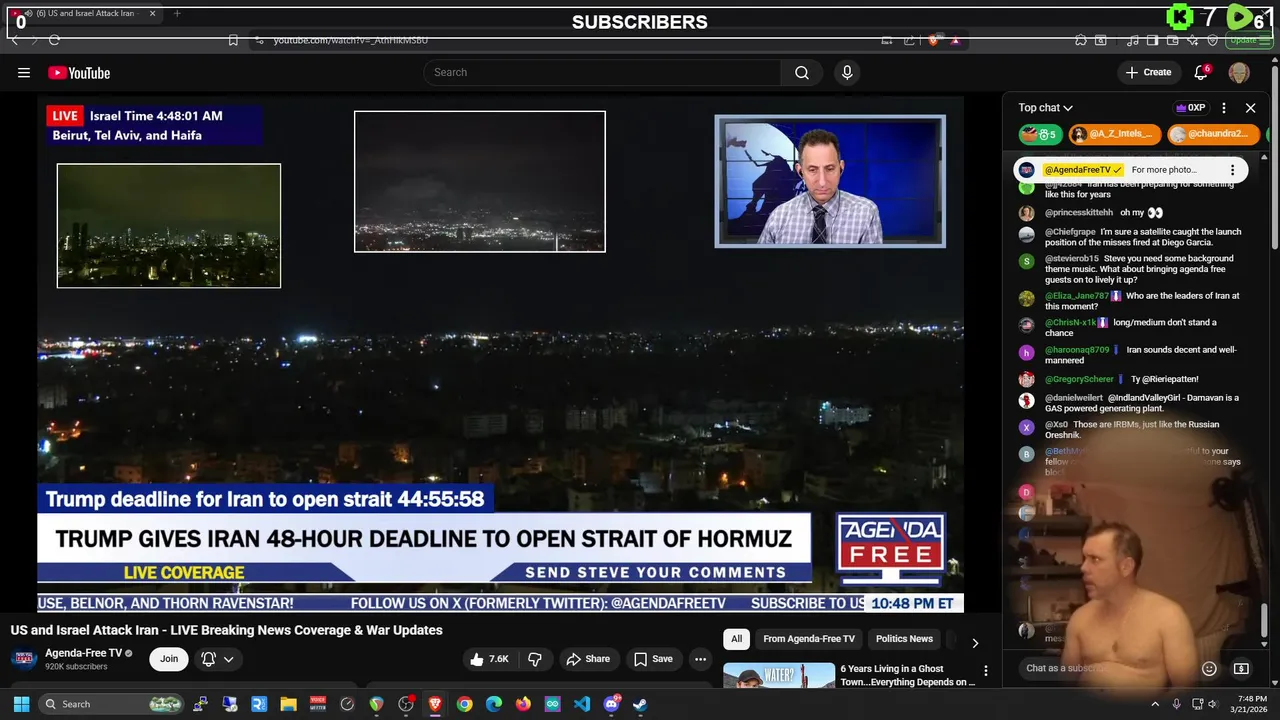The height and width of the screenshot is (720, 1280).
Task: Close the live chat panel
Action: click(x=1250, y=108)
